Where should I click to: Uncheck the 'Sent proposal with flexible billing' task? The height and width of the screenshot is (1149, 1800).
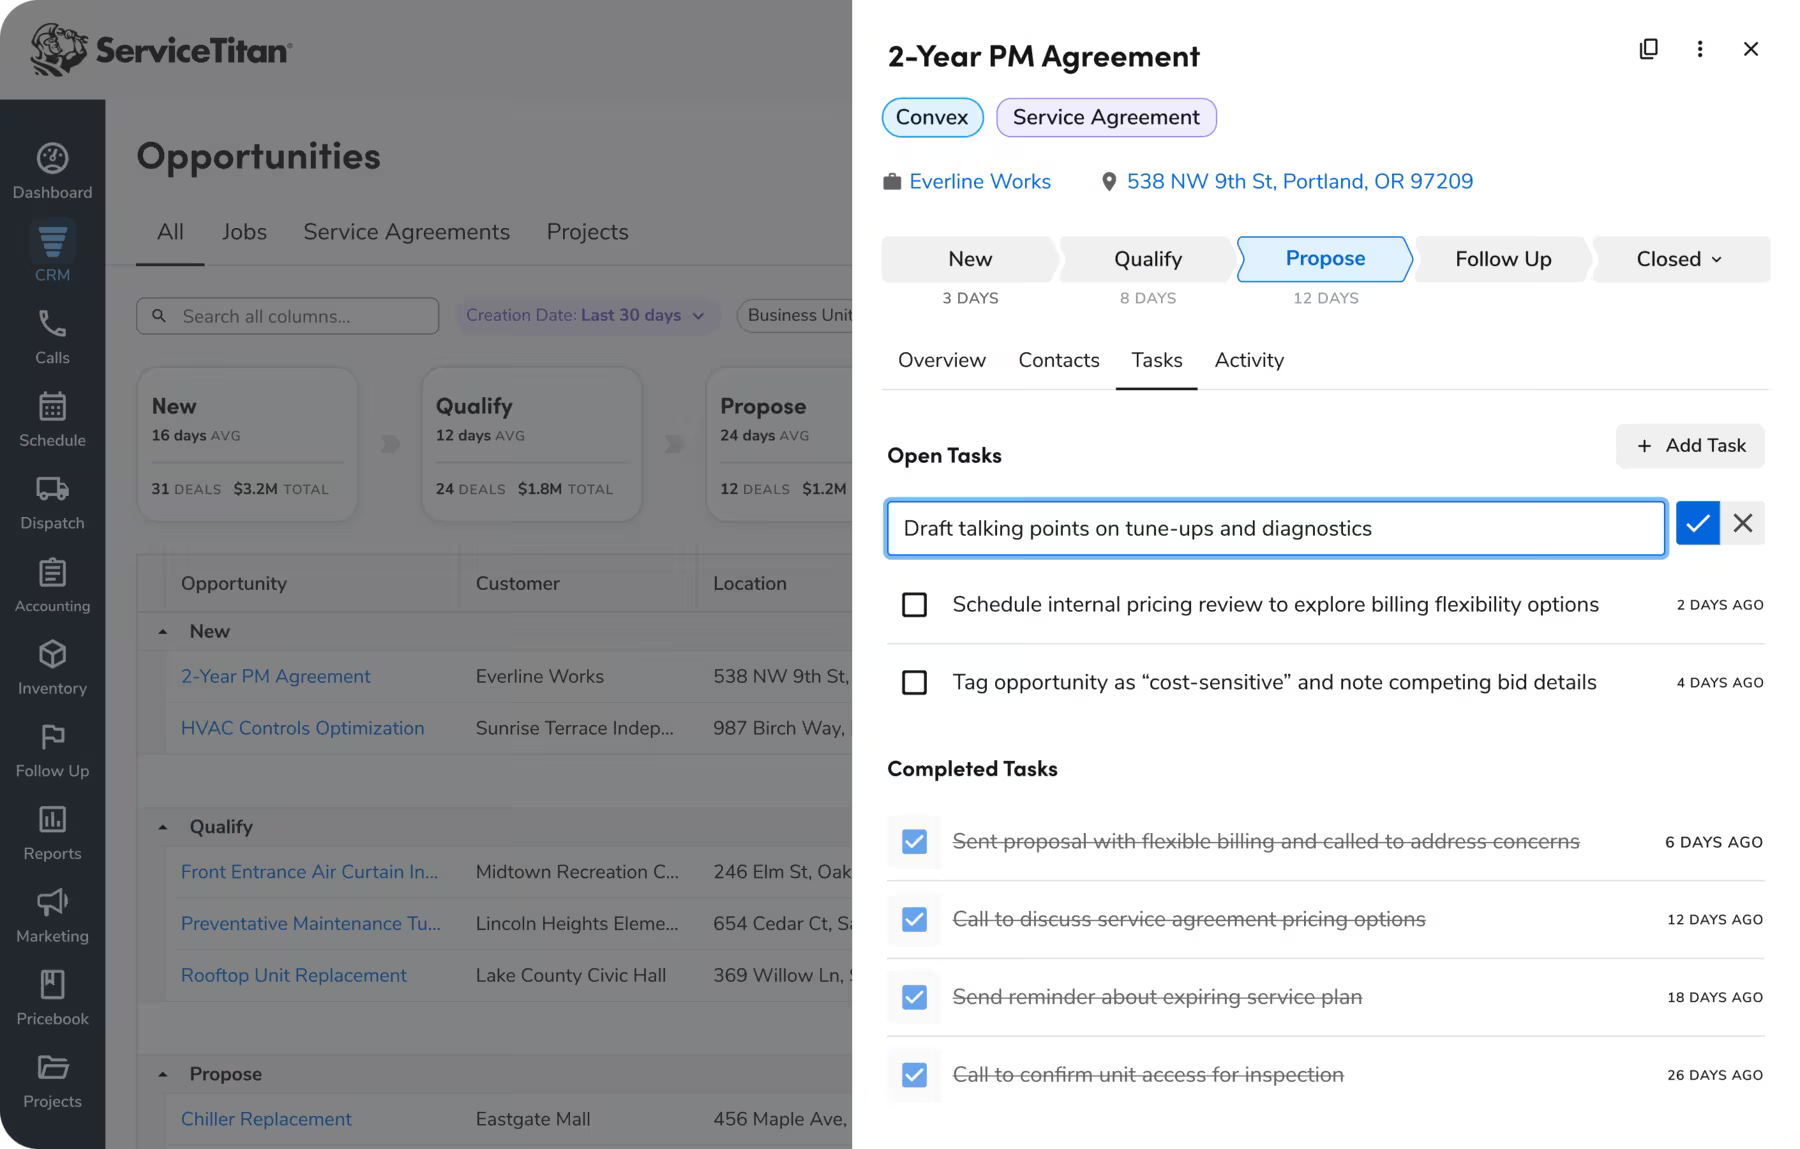click(x=914, y=842)
